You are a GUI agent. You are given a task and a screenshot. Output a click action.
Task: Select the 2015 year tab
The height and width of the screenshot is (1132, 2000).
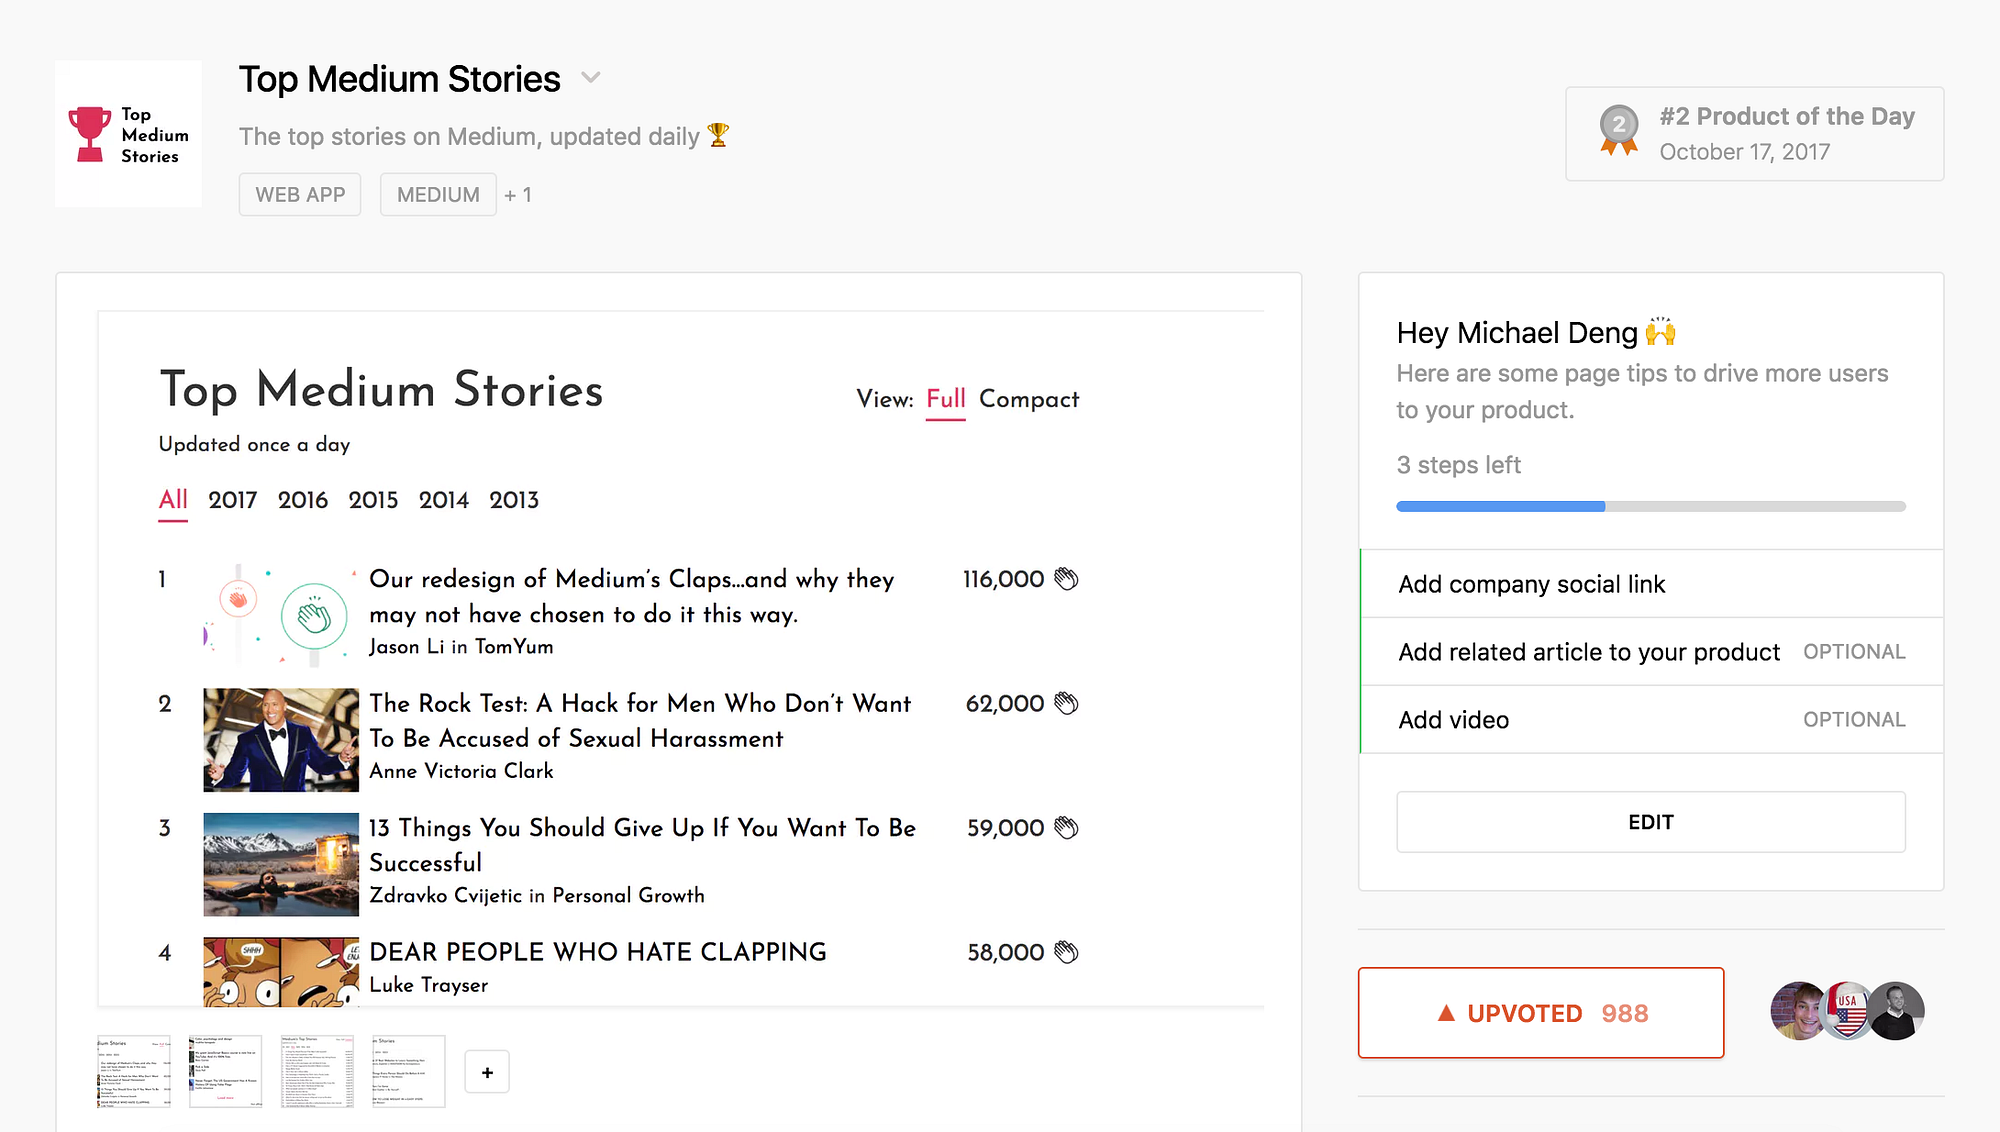pyautogui.click(x=373, y=500)
